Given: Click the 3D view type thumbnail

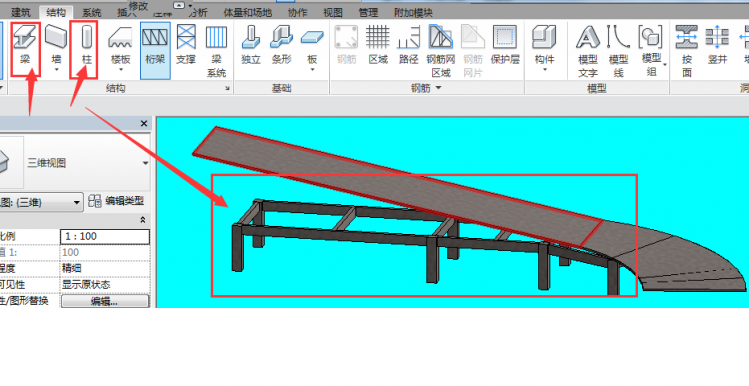Looking at the screenshot, I should [x=10, y=162].
